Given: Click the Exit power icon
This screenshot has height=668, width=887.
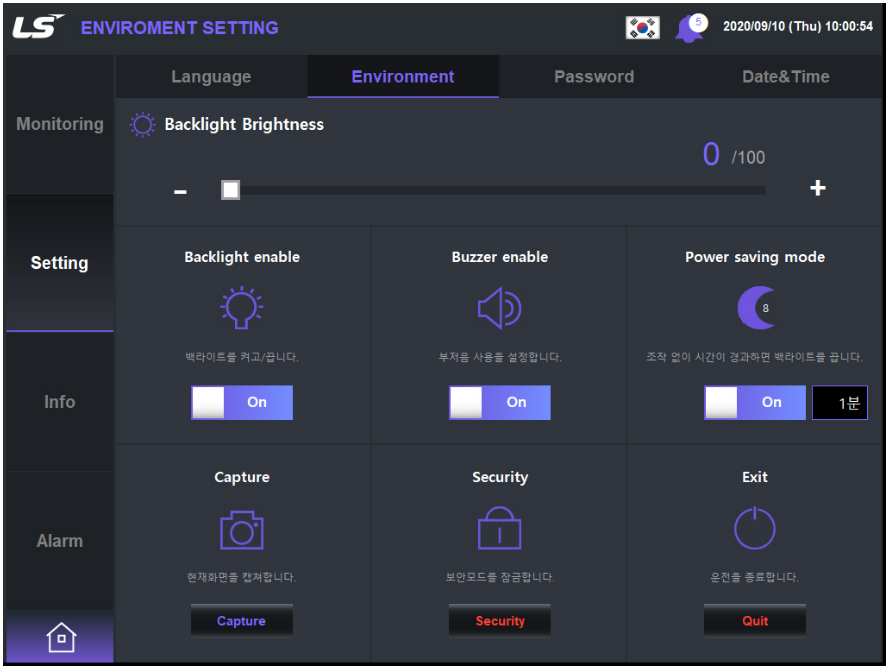Looking at the screenshot, I should (755, 529).
